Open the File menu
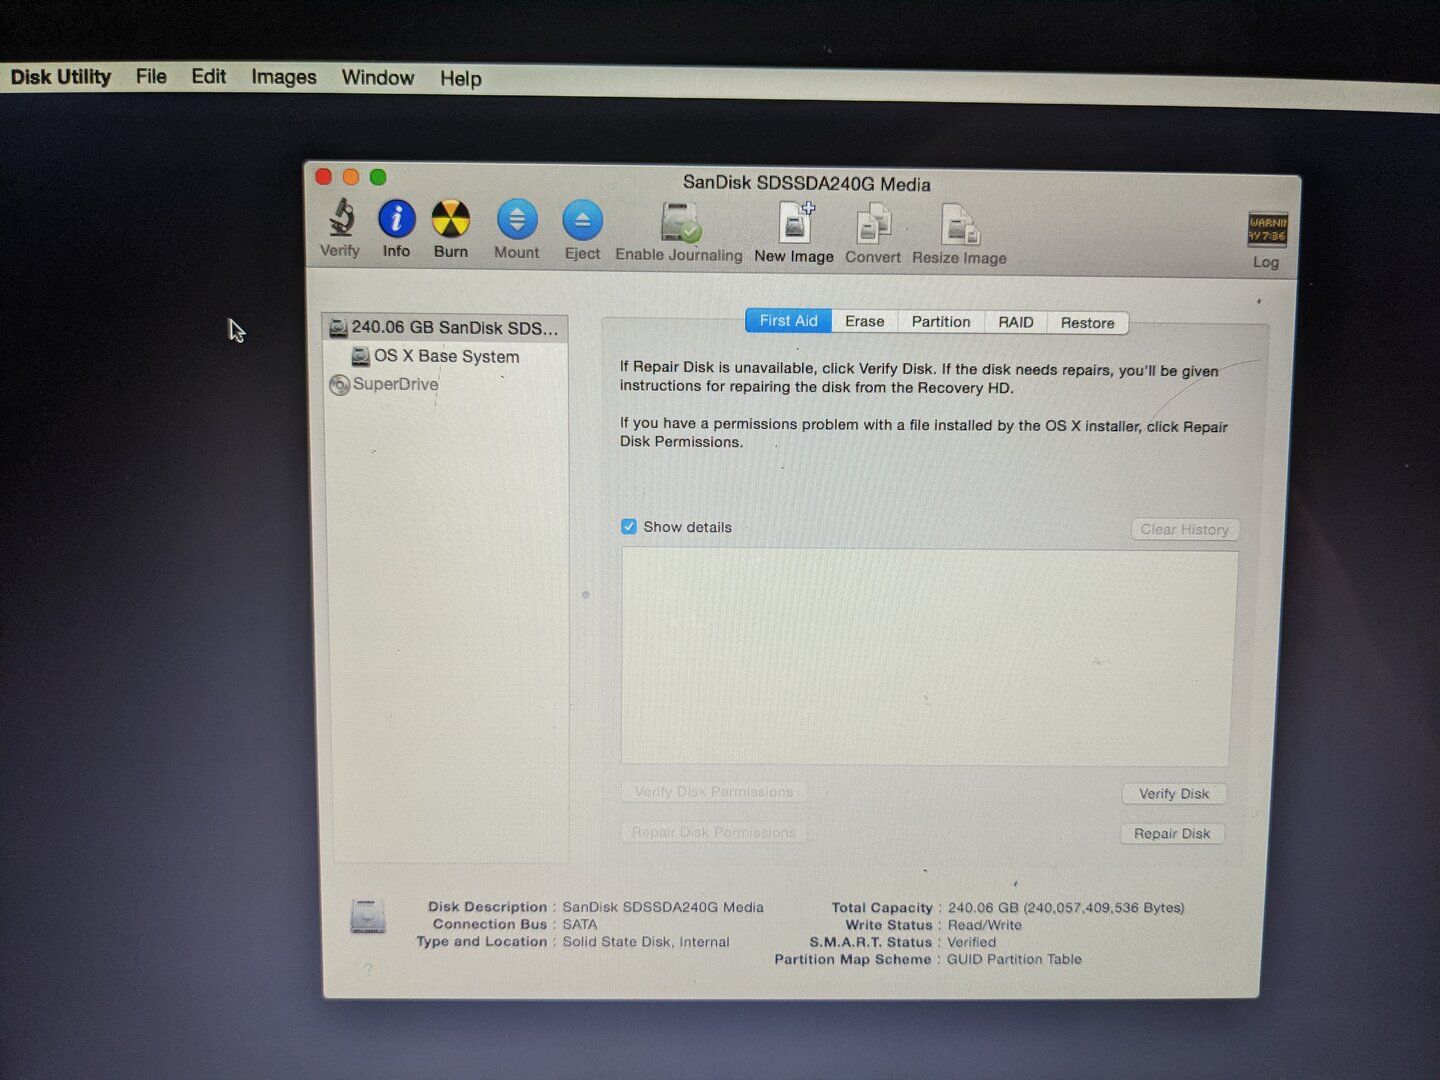This screenshot has width=1440, height=1080. 151,76
